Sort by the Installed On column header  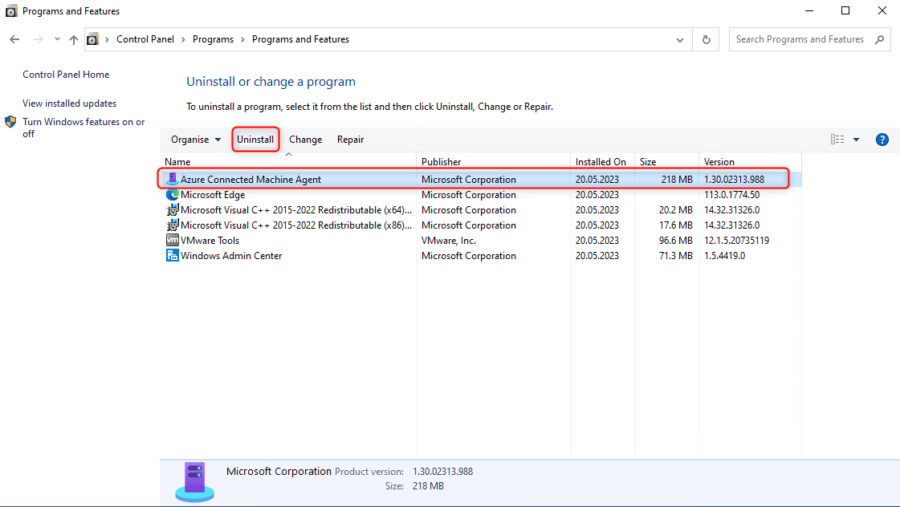click(603, 162)
